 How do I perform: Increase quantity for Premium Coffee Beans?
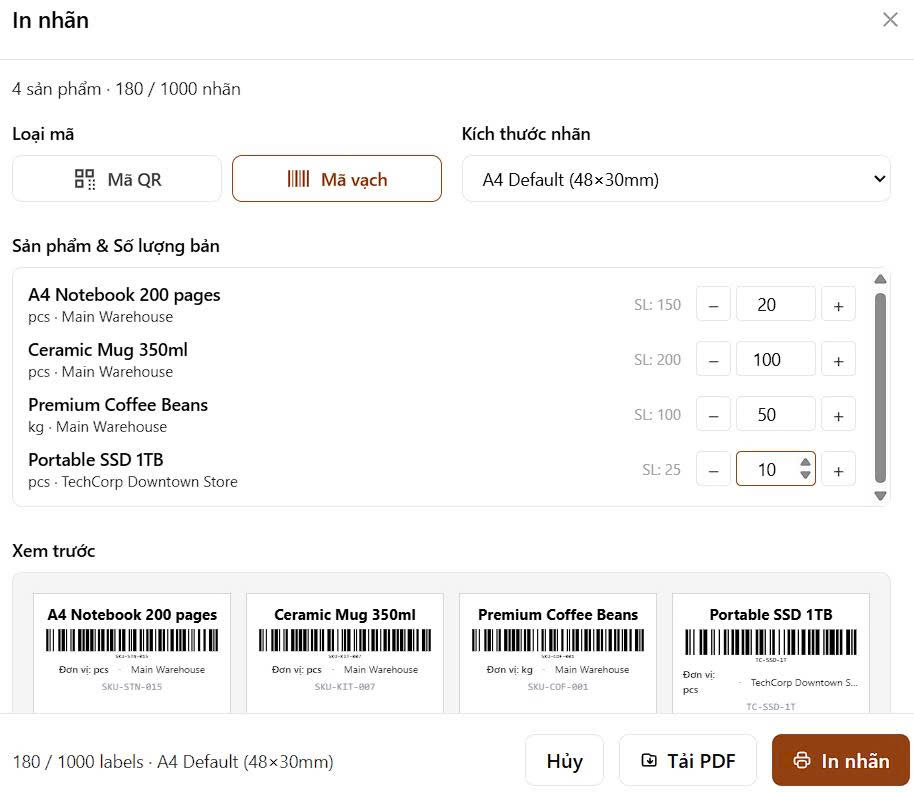[838, 414]
